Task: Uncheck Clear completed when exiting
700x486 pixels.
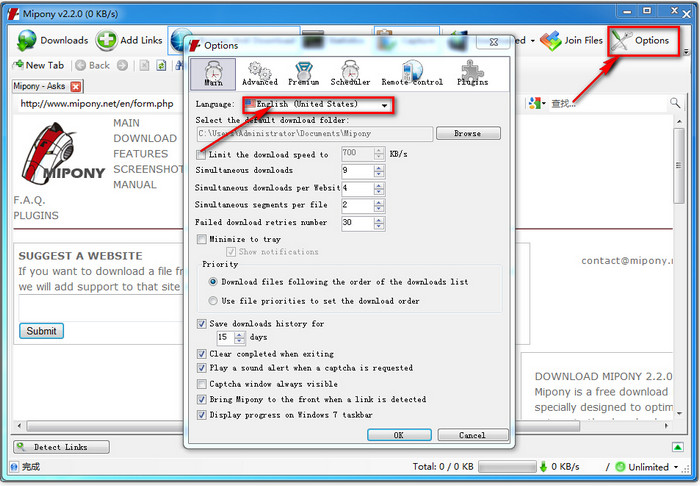Action: click(x=202, y=354)
